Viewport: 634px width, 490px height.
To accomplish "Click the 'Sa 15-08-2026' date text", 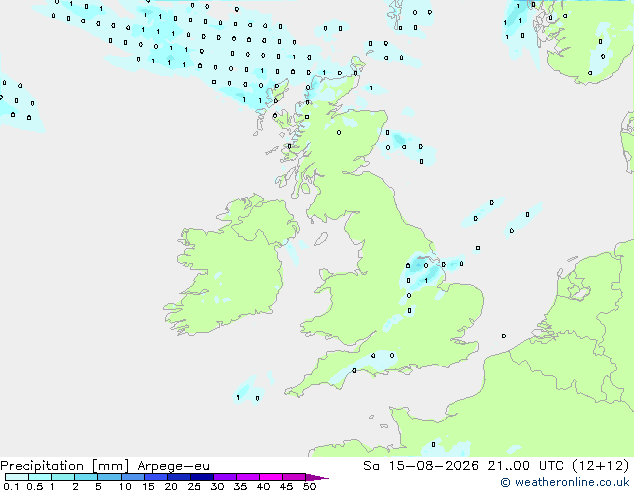I will [x=421, y=466].
